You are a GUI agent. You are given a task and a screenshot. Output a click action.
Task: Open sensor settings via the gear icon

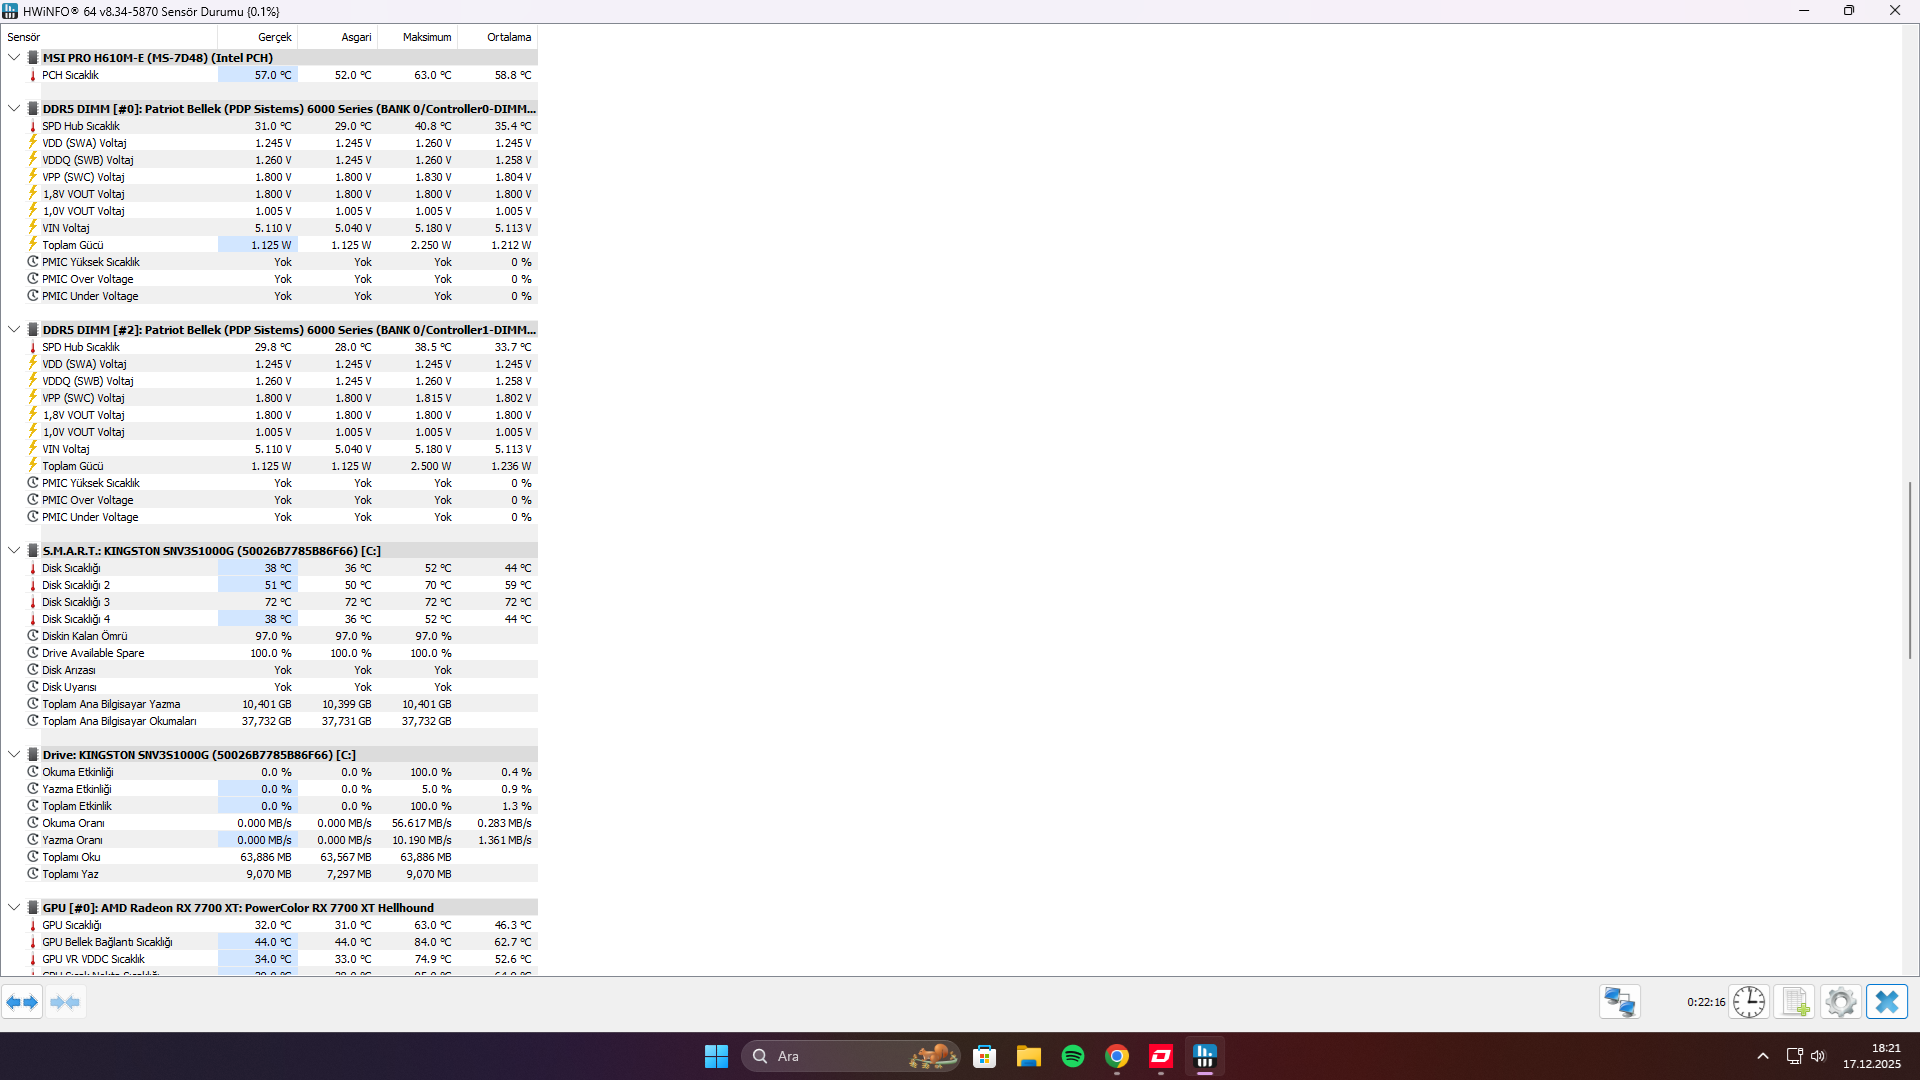coord(1840,1002)
